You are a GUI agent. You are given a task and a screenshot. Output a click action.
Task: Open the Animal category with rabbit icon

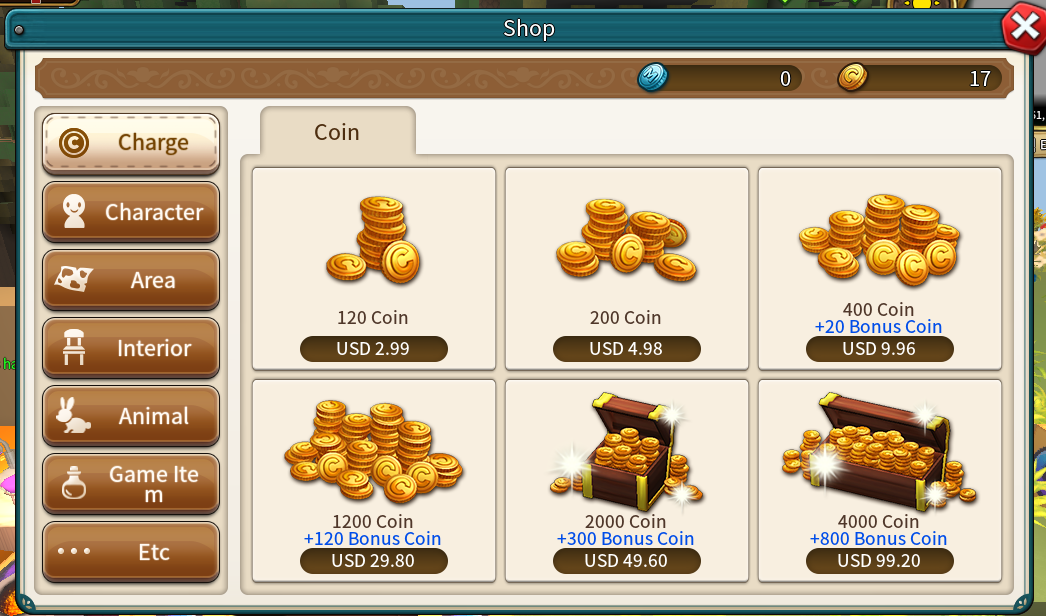[x=131, y=416]
